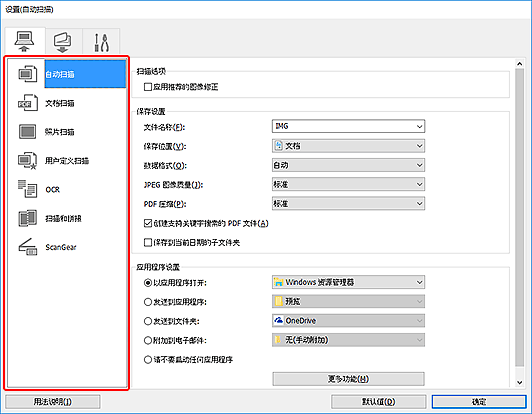Uncheck 创建支持关键字搜索的 PDF 文件 checkbox
The width and height of the screenshot is (532, 414).
[x=148, y=223]
